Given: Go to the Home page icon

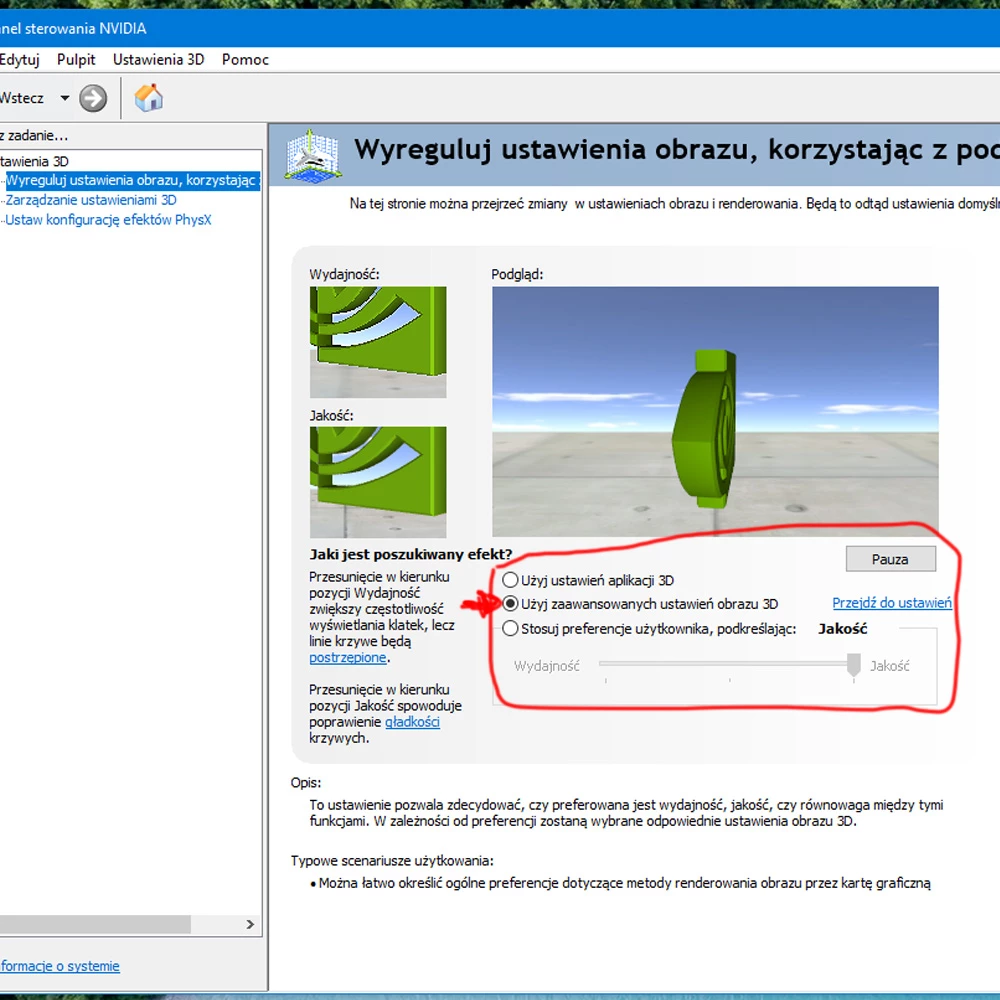Looking at the screenshot, I should click(149, 98).
